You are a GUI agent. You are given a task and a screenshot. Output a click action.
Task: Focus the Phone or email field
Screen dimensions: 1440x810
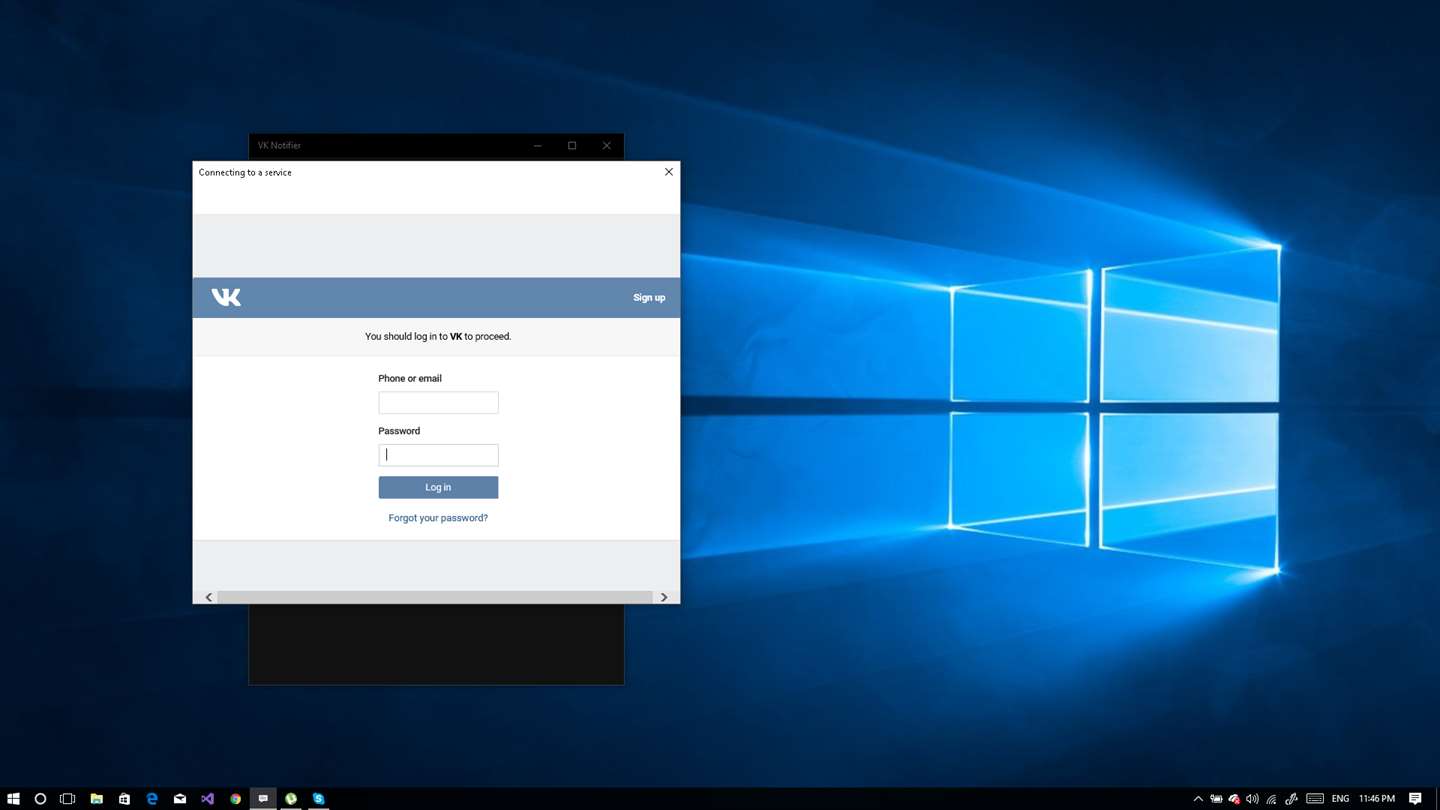(438, 403)
